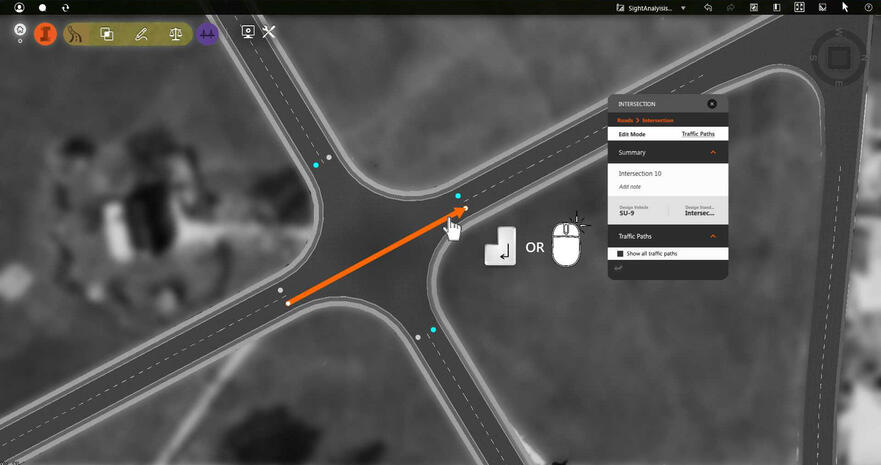Click the orange build infrastructure icon

pyautogui.click(x=45, y=33)
